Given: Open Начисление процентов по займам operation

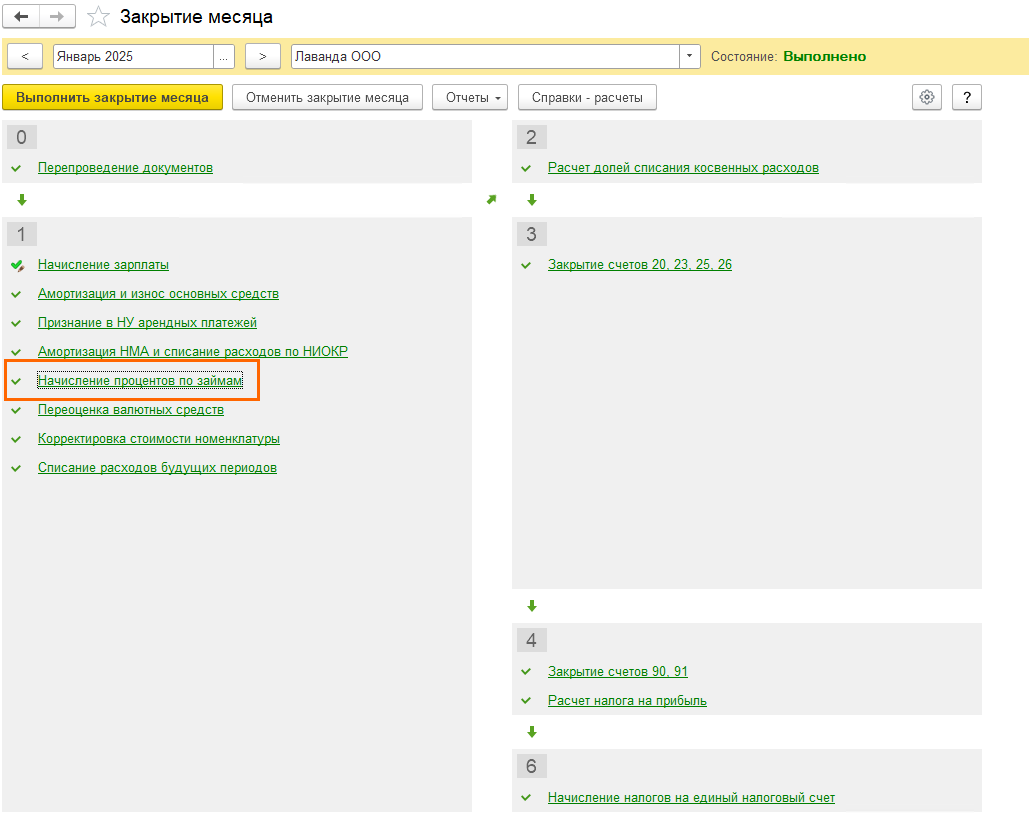Looking at the screenshot, I should (x=140, y=381).
